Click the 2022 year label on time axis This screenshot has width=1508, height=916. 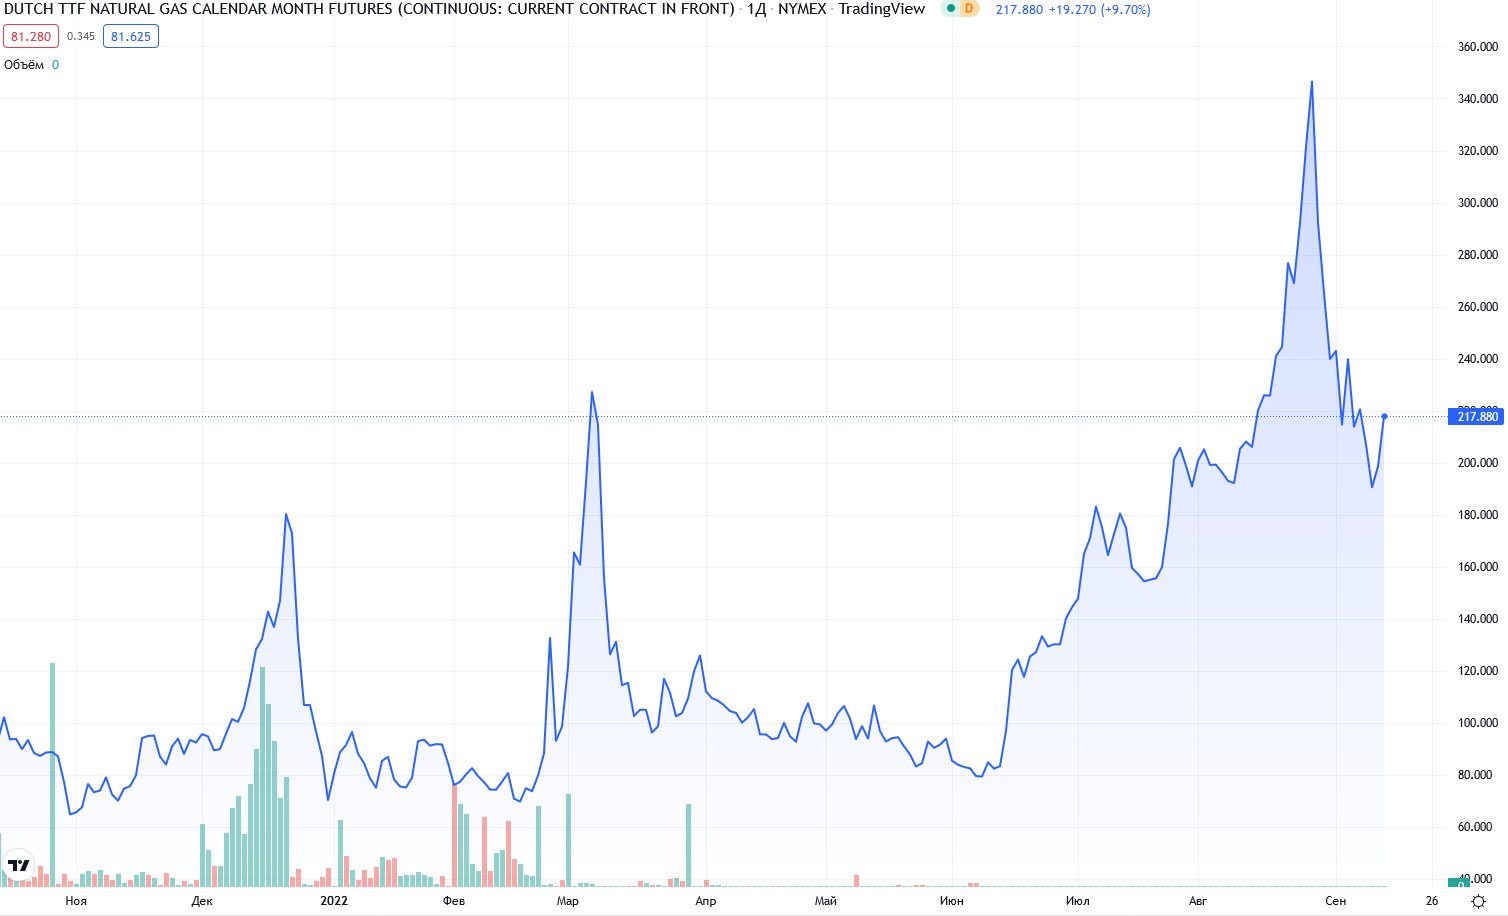tap(334, 901)
